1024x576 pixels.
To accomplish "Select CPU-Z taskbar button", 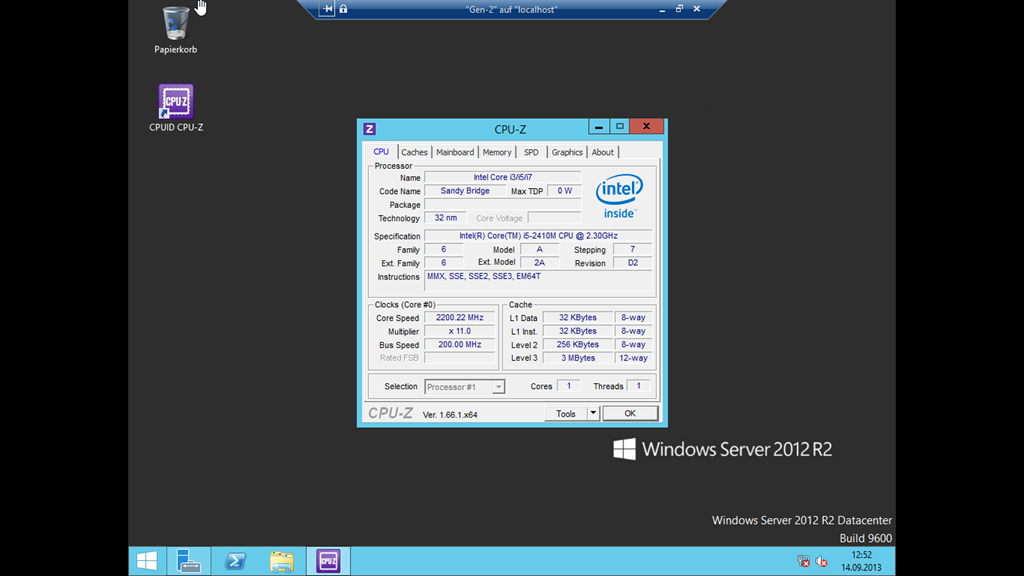I will coord(328,561).
